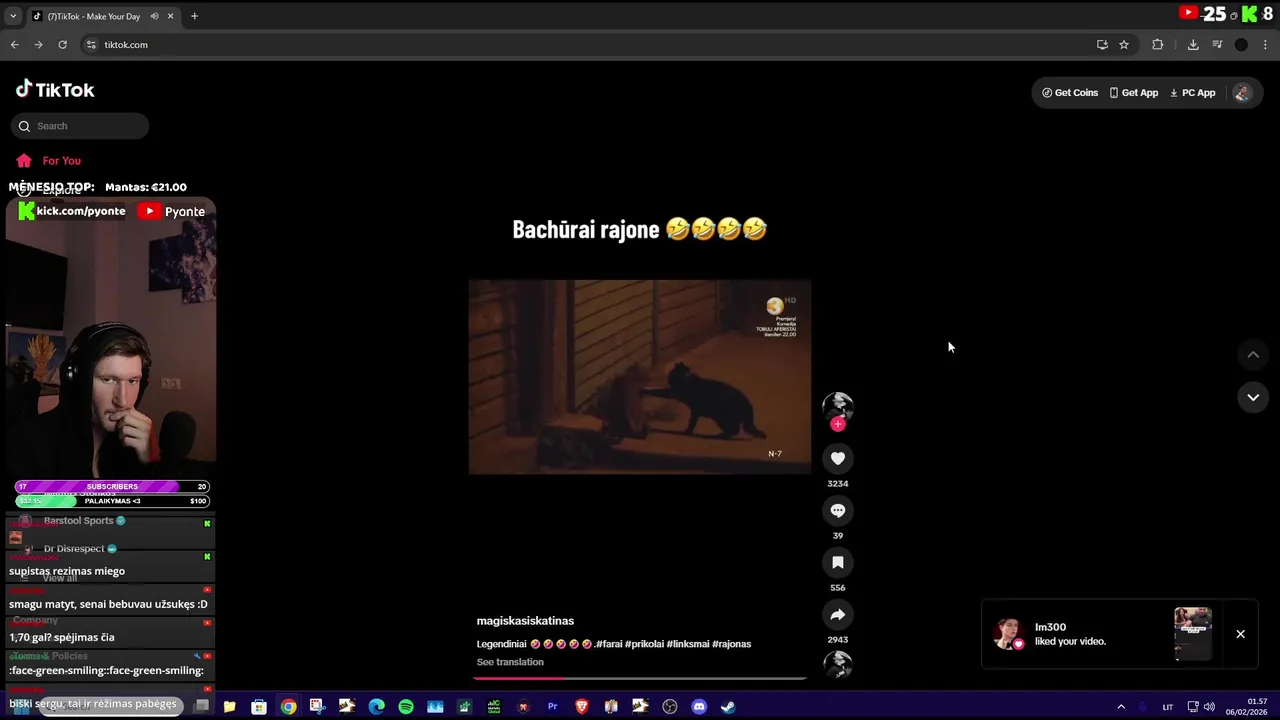
Task: Open Steam from the taskbar
Action: click(728, 706)
